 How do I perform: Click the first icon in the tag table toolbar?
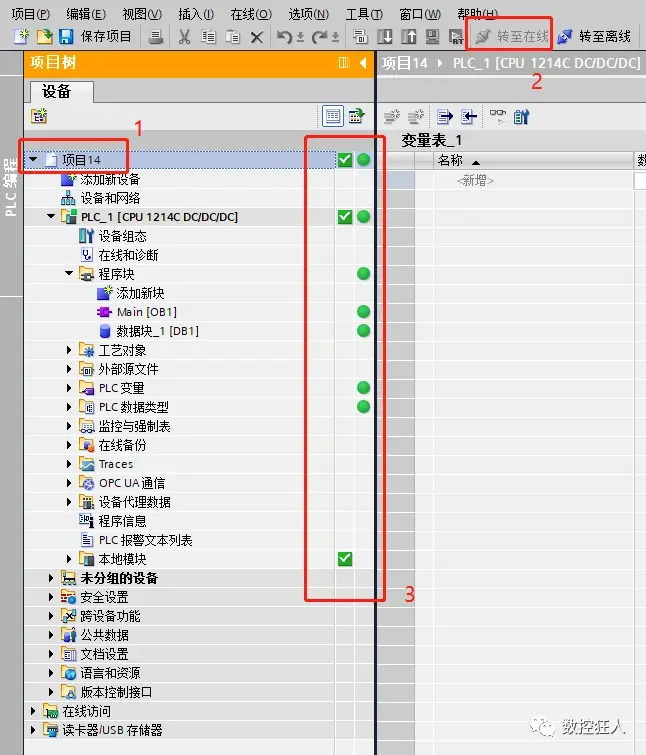392,117
